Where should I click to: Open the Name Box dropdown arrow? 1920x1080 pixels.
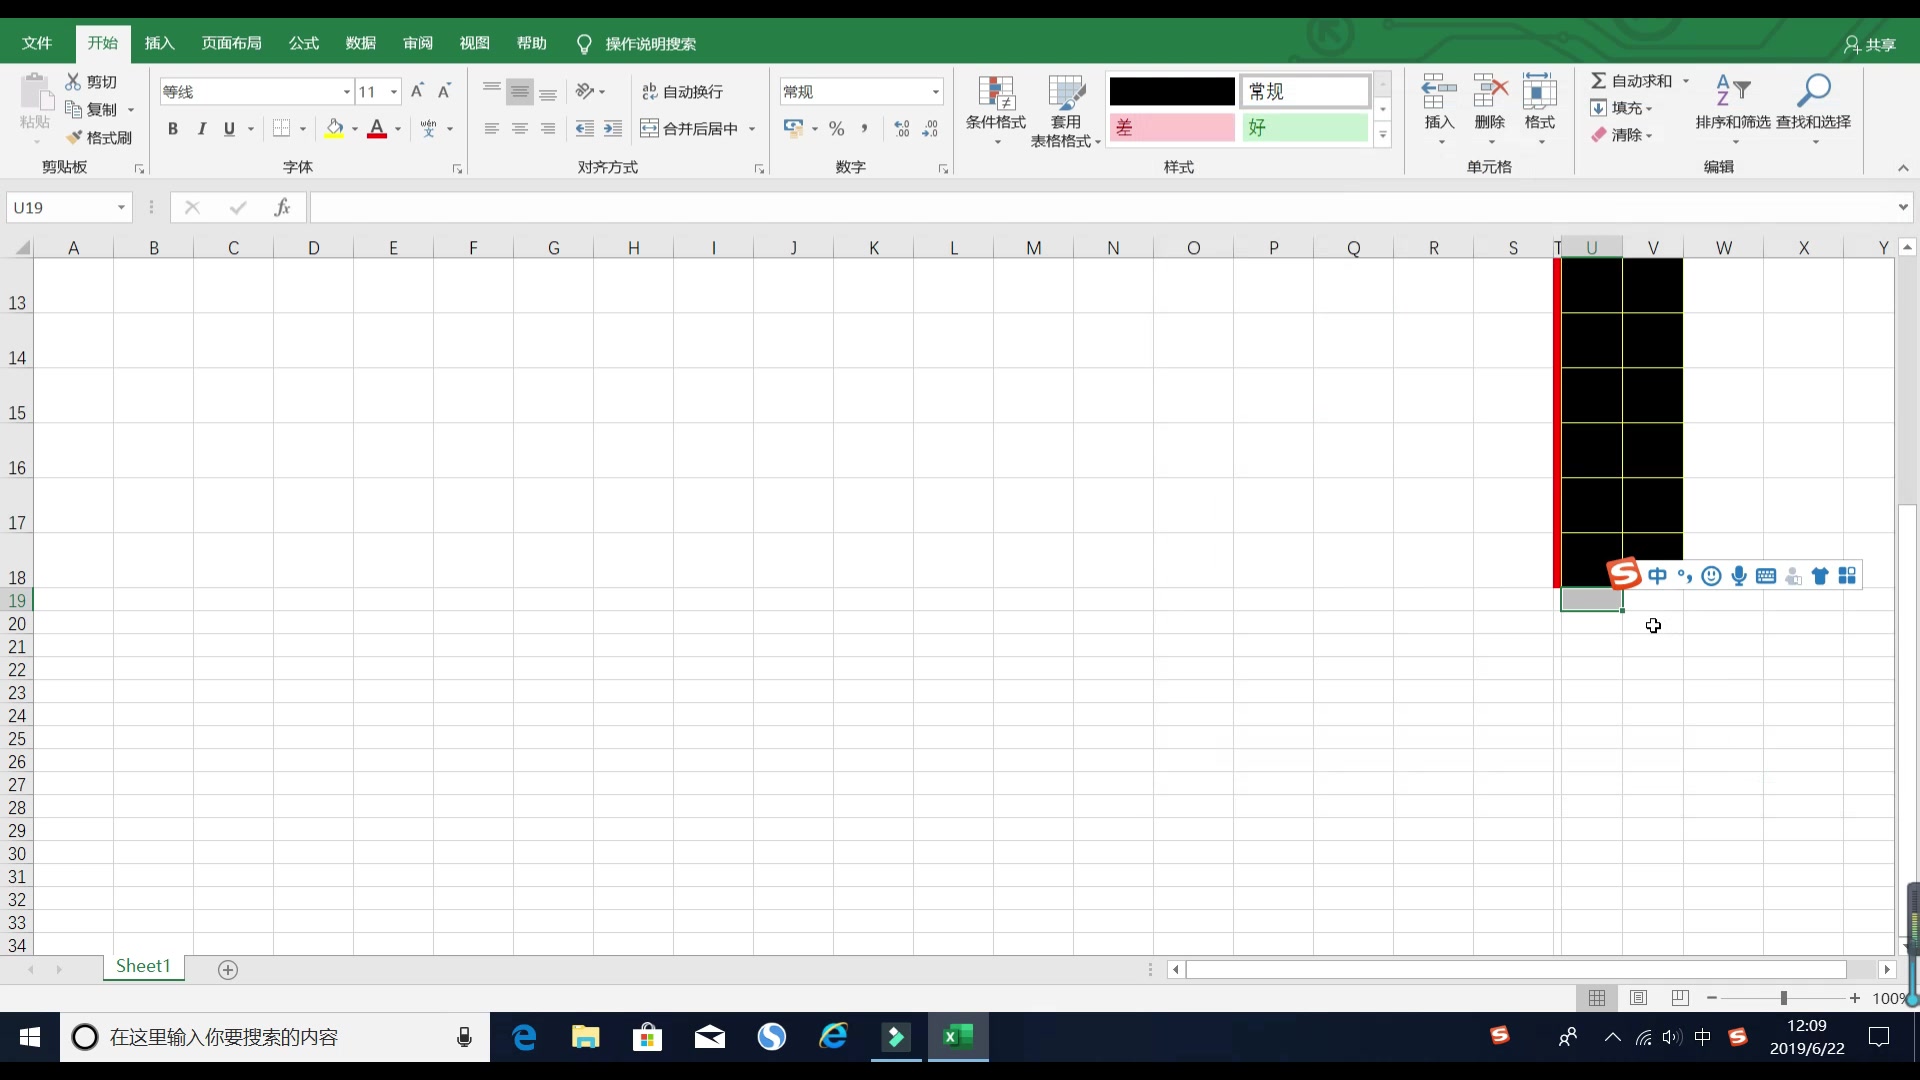[121, 208]
